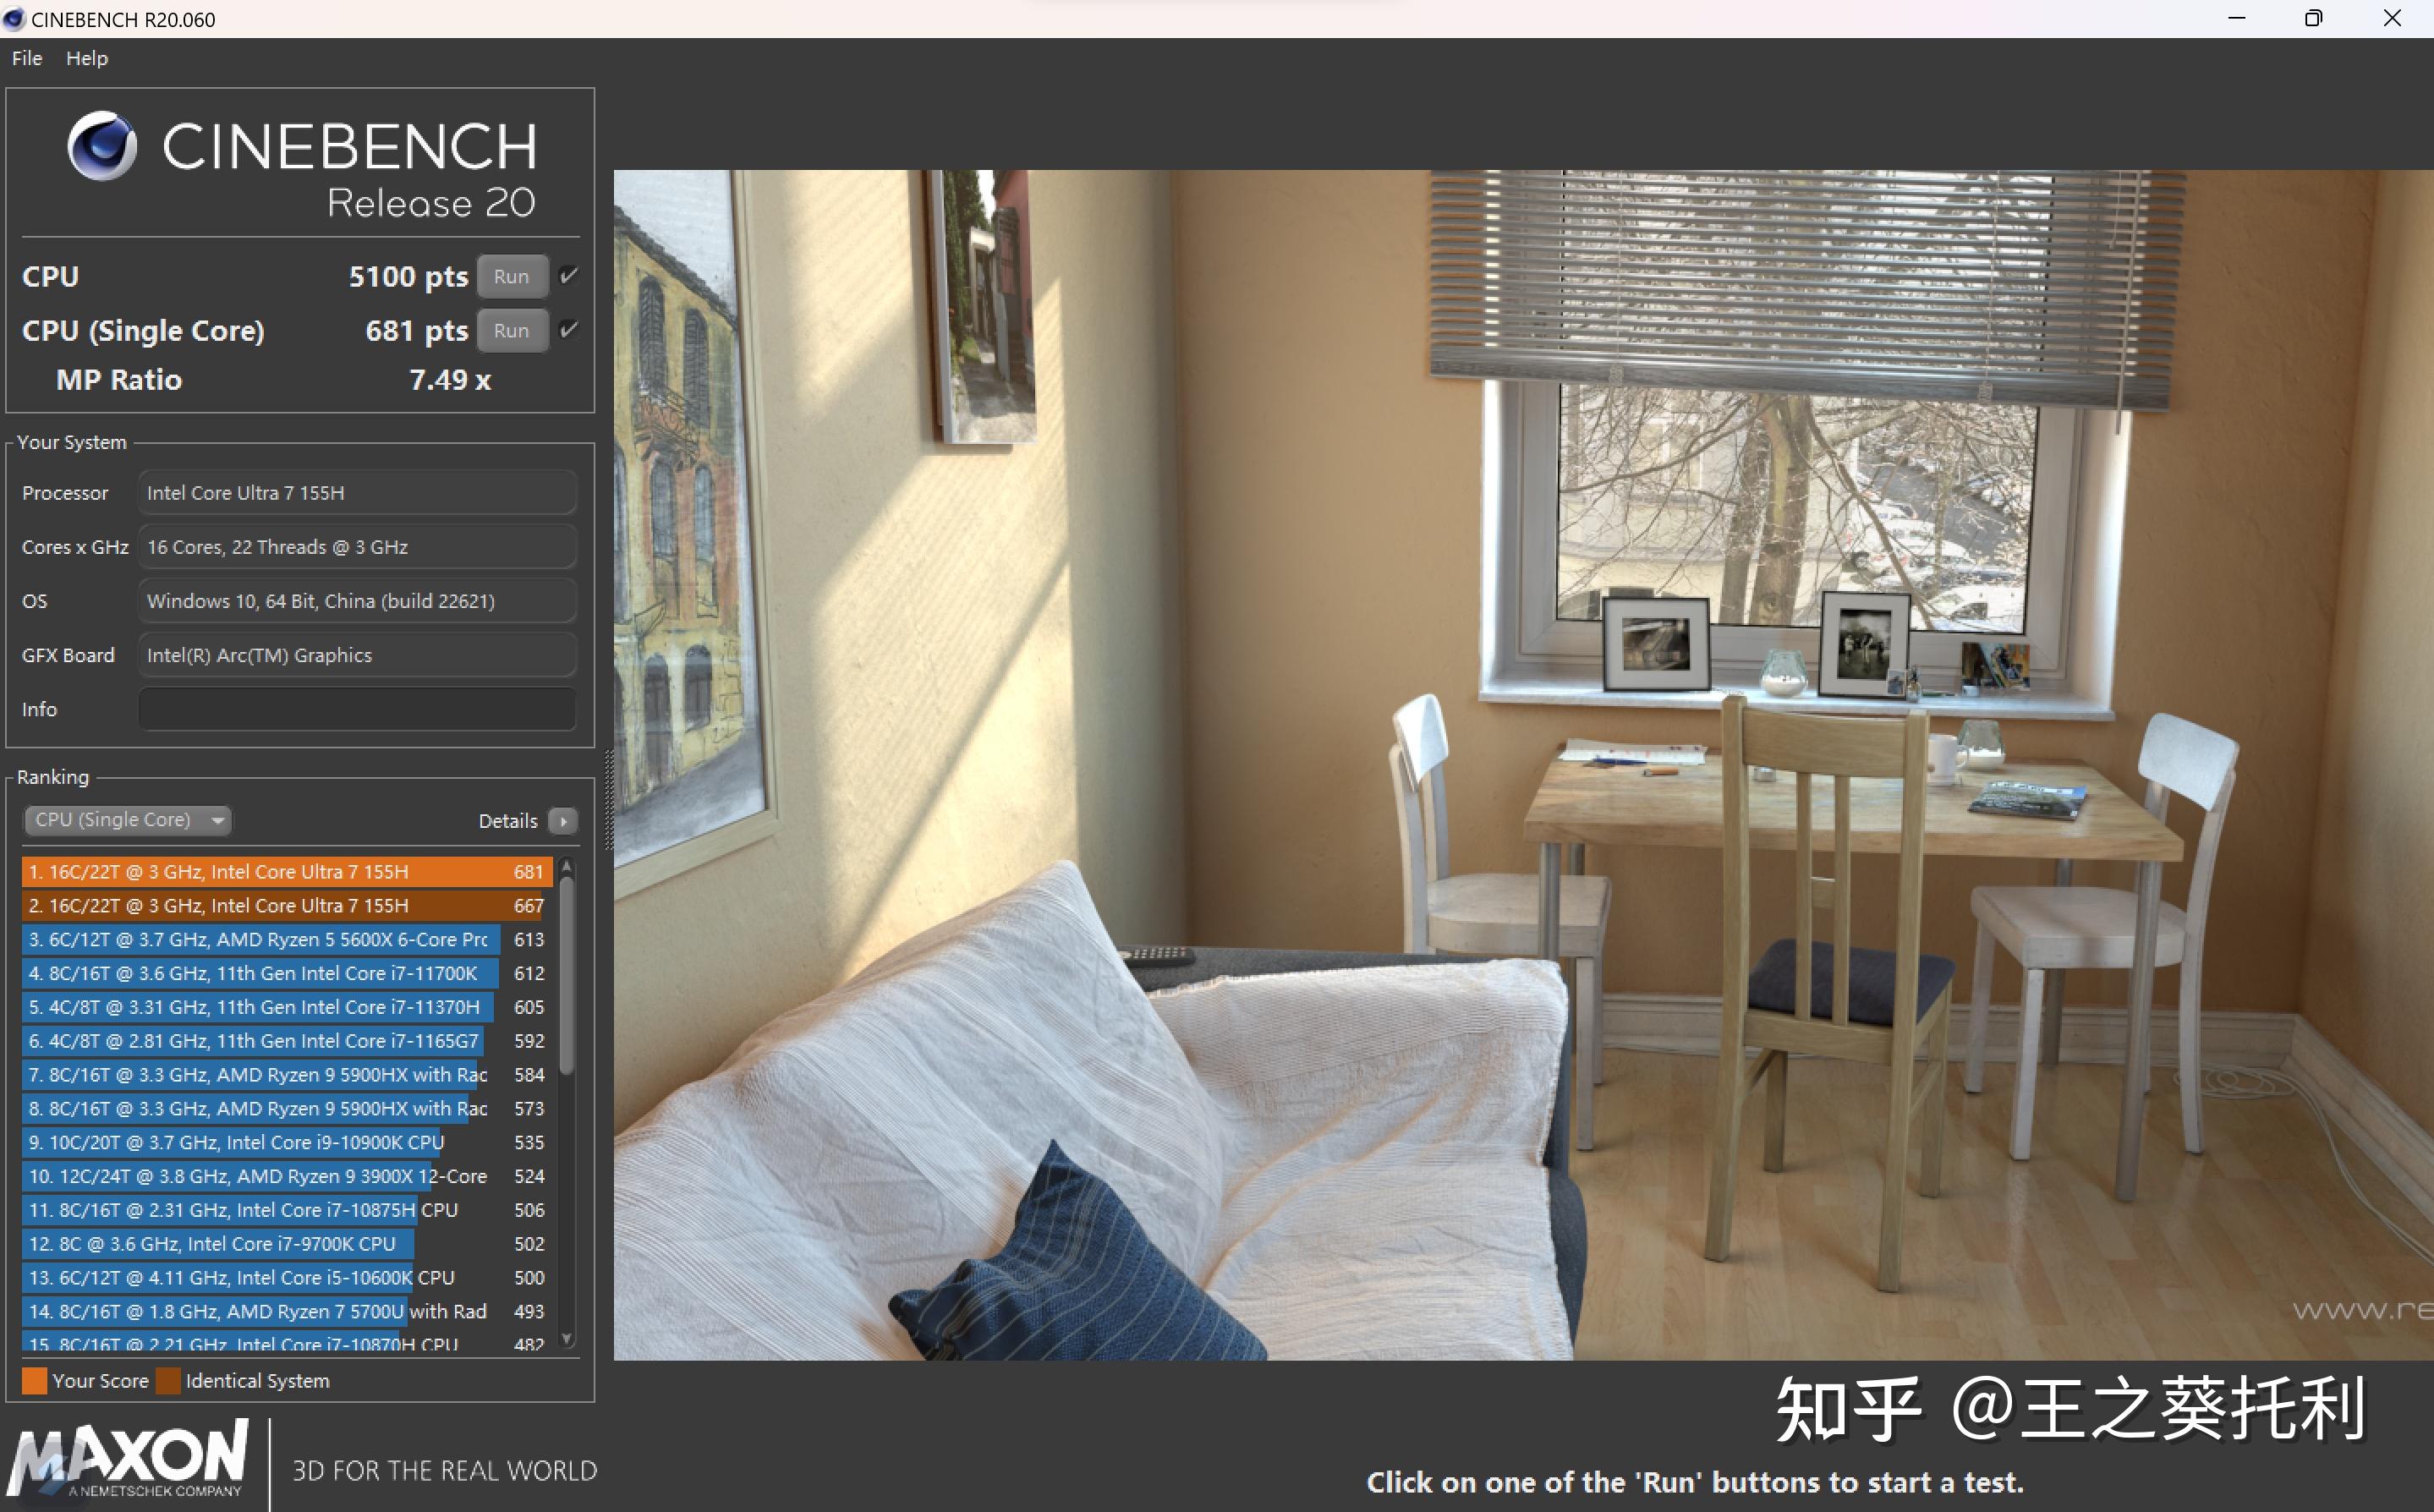
Task: Close the Cinebench window
Action: (2392, 18)
